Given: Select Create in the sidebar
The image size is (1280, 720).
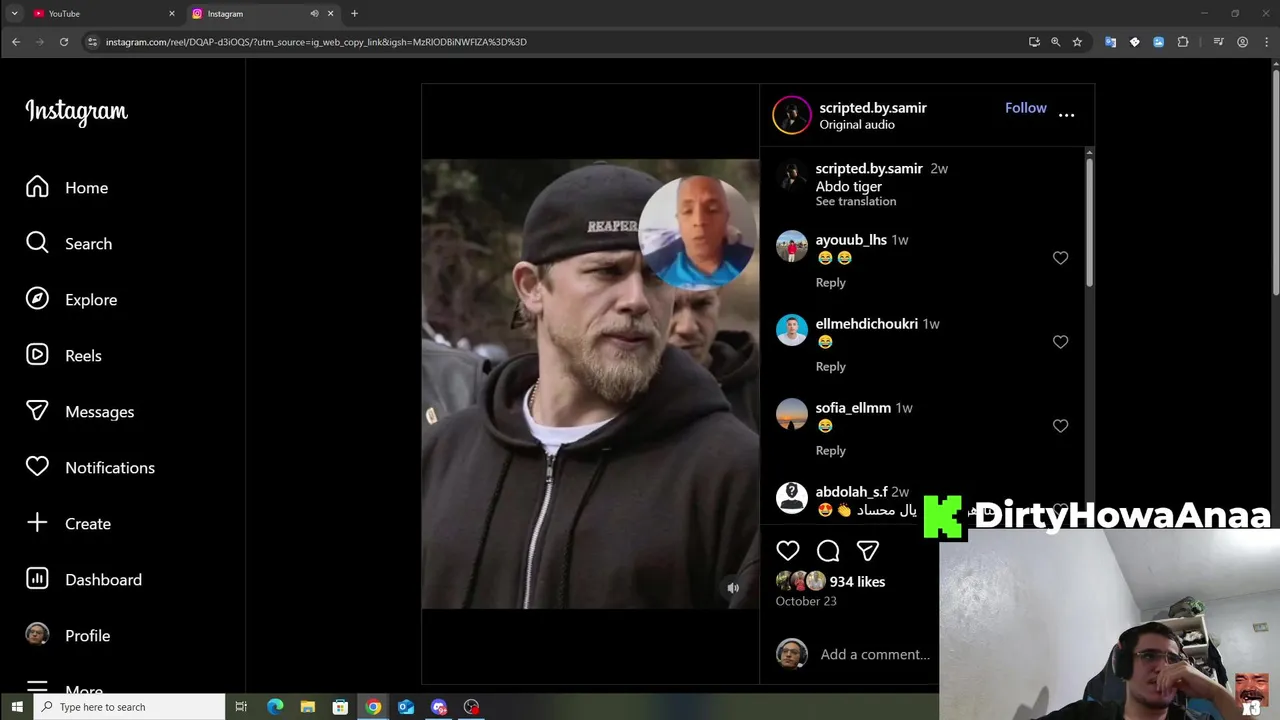Looking at the screenshot, I should click(x=68, y=524).
